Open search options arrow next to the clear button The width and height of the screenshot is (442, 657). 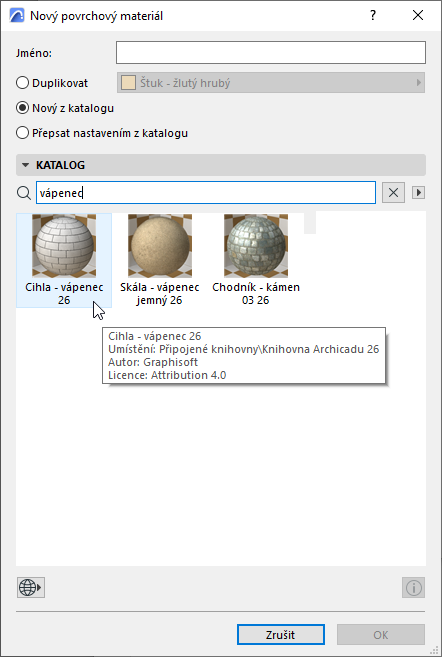418,193
